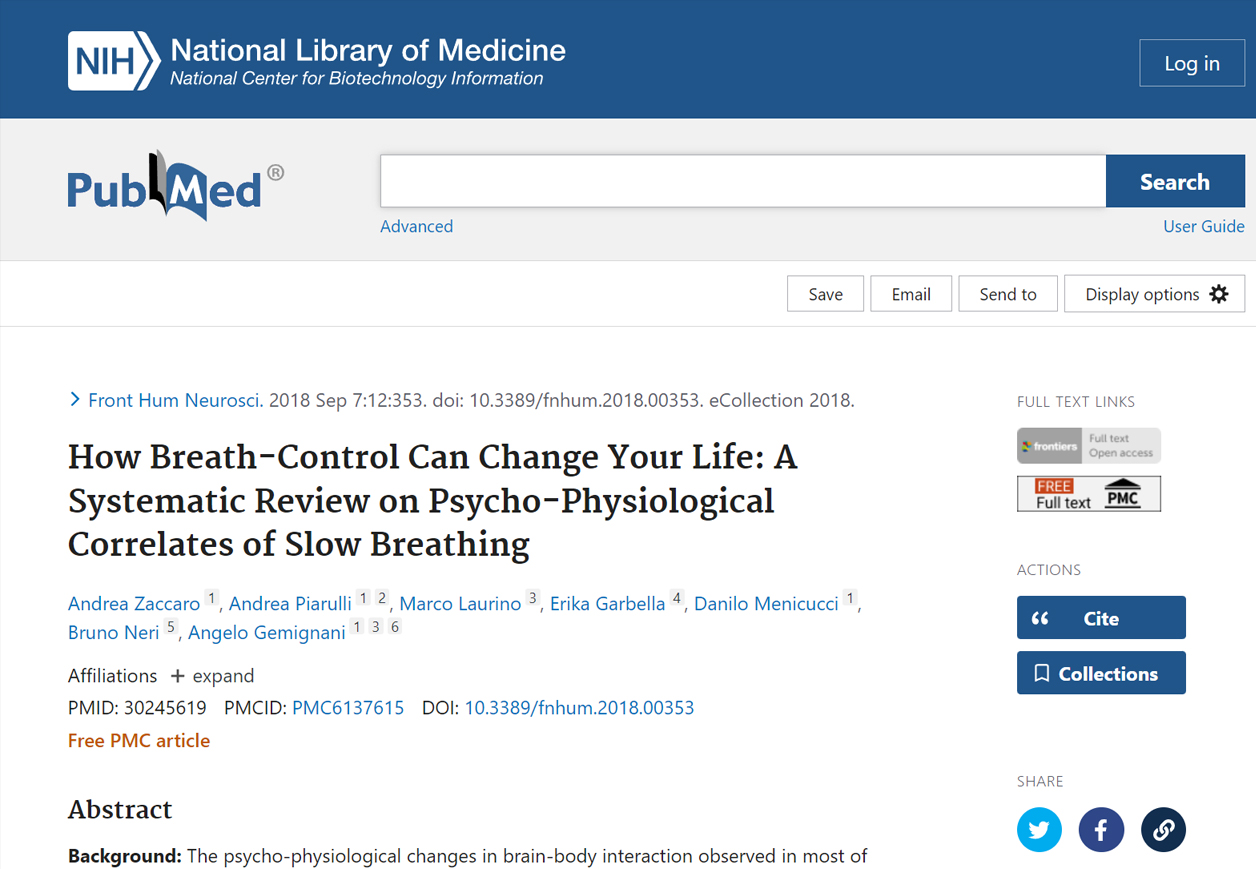
Task: Open Display options gear menu
Action: (1154, 294)
